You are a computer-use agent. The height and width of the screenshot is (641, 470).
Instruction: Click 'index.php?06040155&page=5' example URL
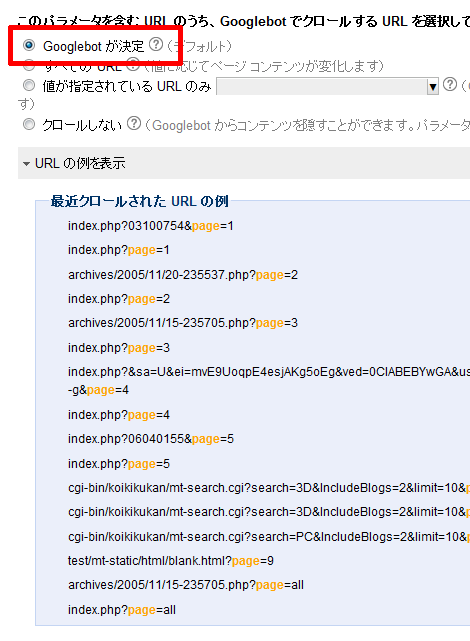tap(150, 439)
